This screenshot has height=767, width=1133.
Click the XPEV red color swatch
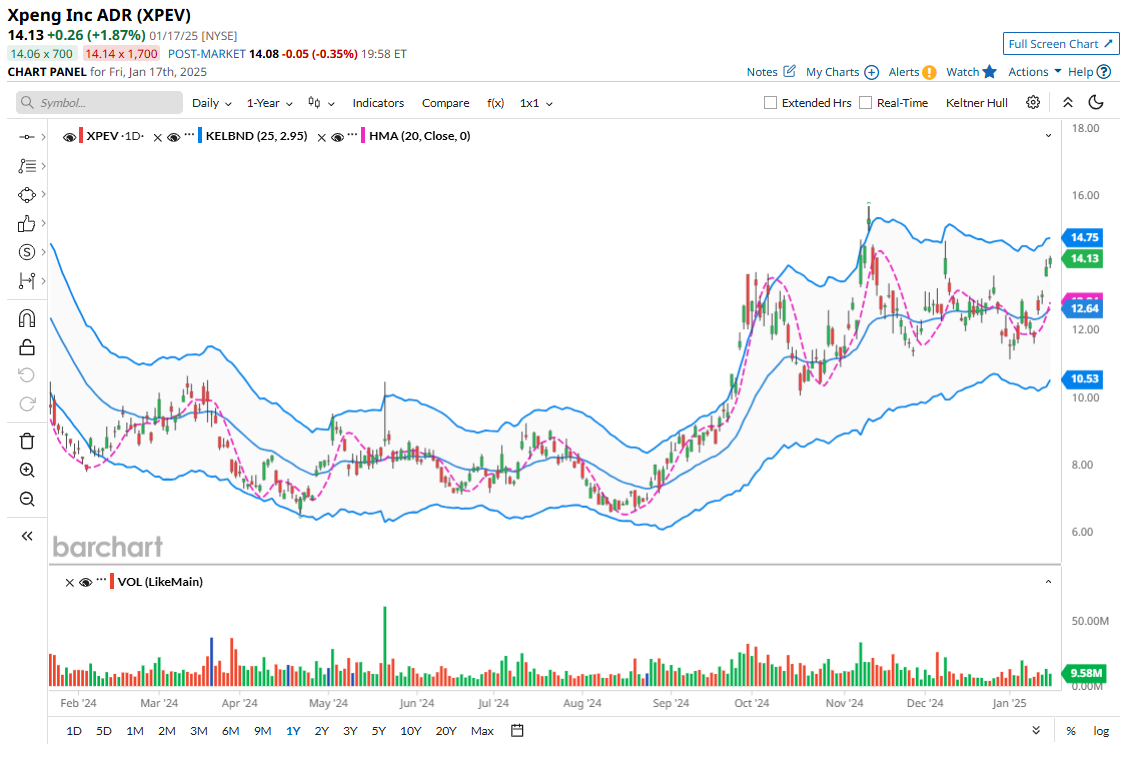81,136
